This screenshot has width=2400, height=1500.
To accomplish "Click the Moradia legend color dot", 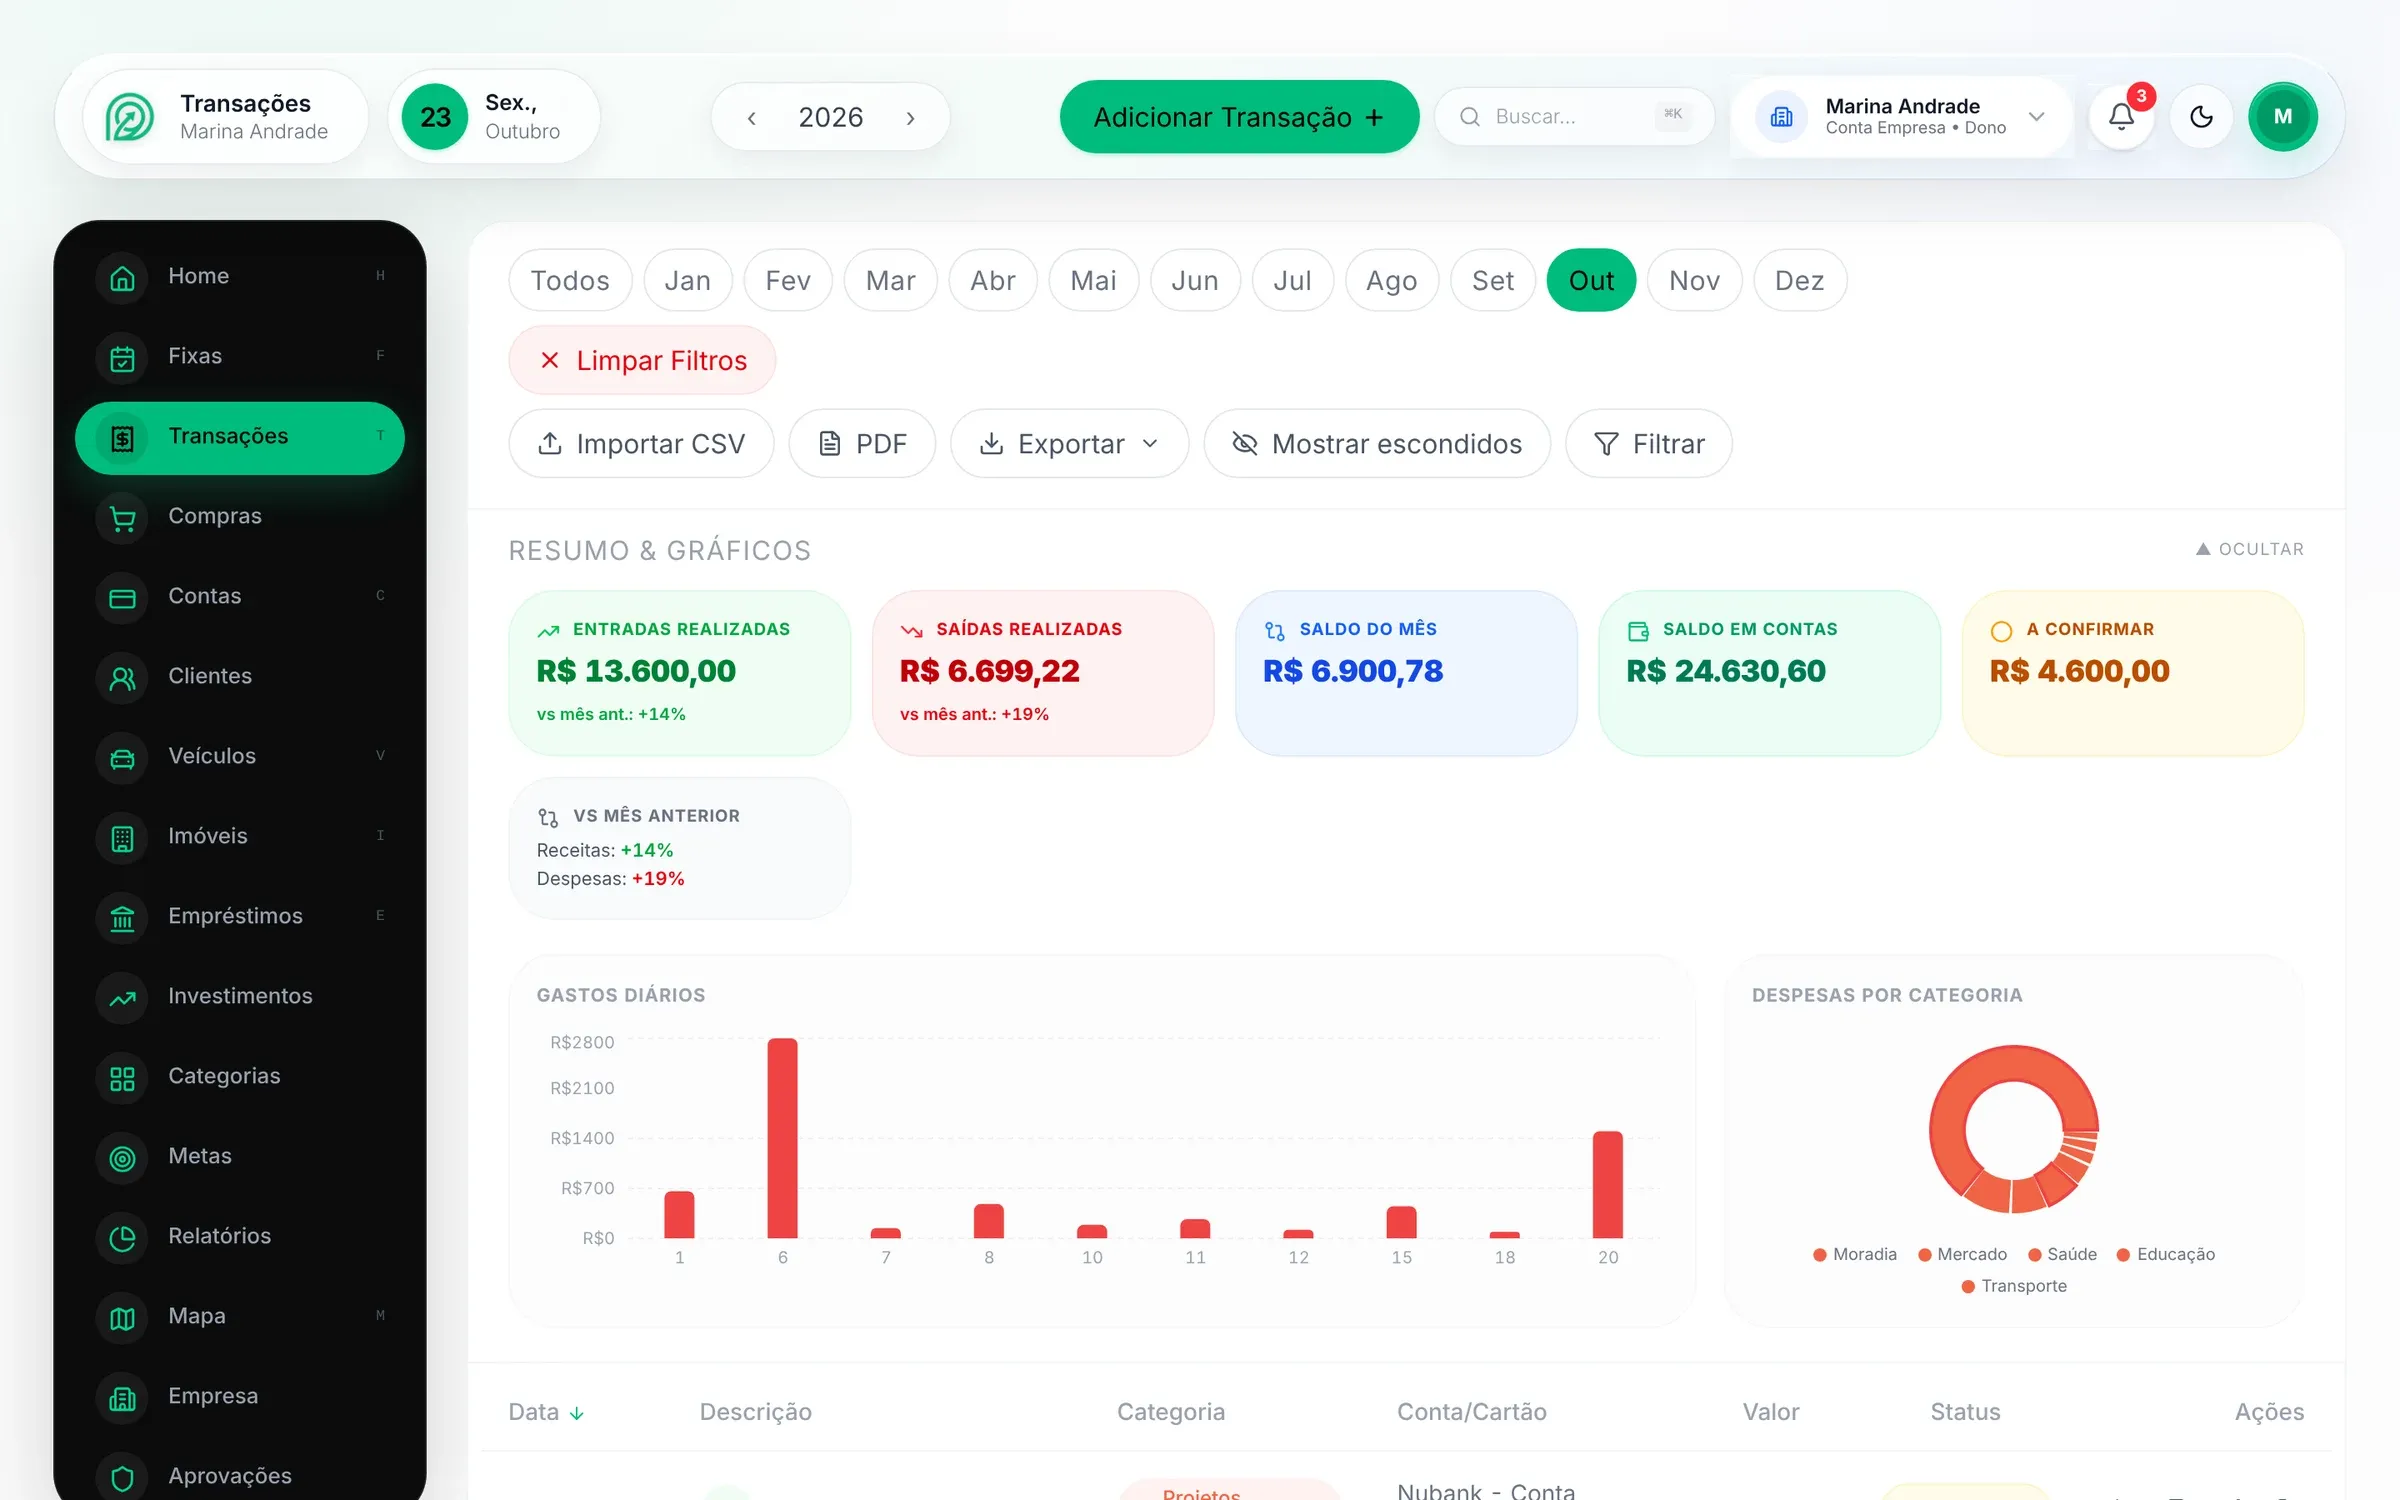I will click(1820, 1255).
